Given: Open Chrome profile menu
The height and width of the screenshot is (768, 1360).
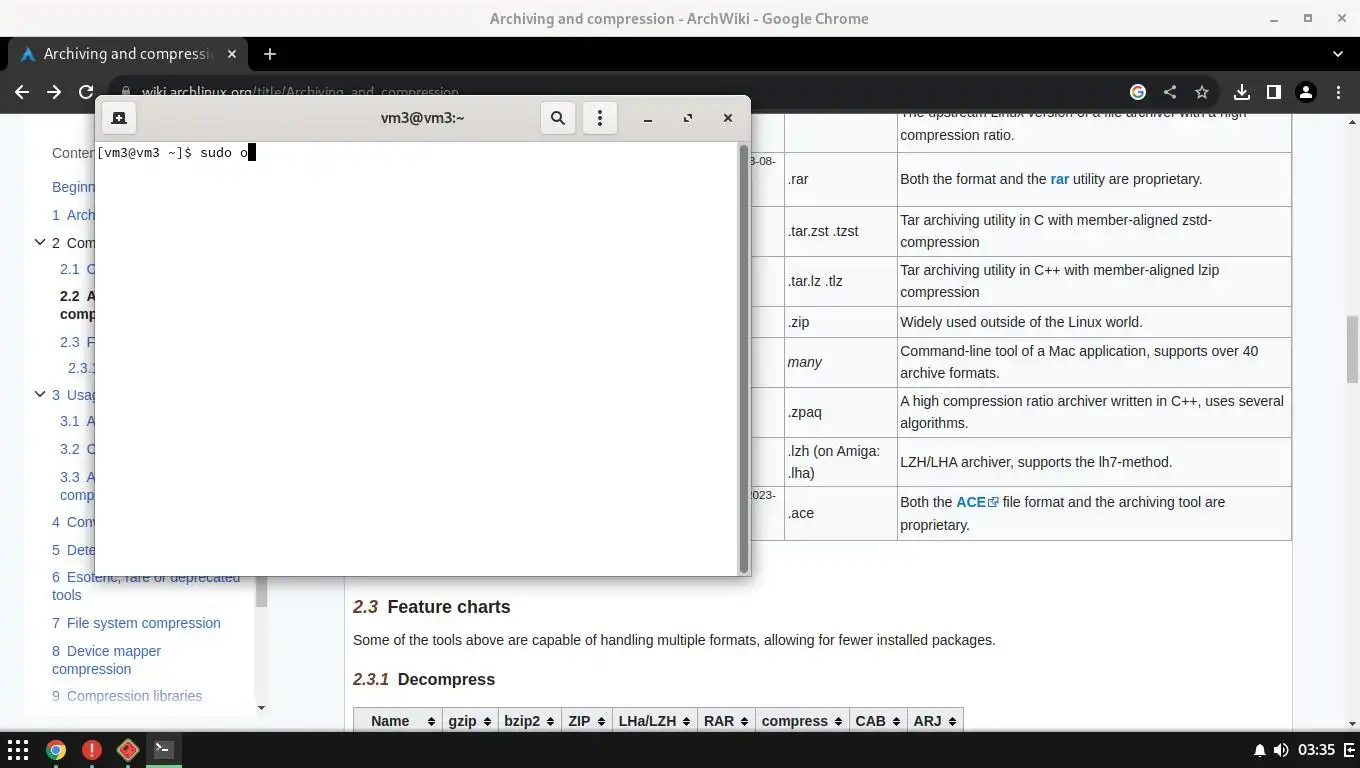Looking at the screenshot, I should 1306,92.
